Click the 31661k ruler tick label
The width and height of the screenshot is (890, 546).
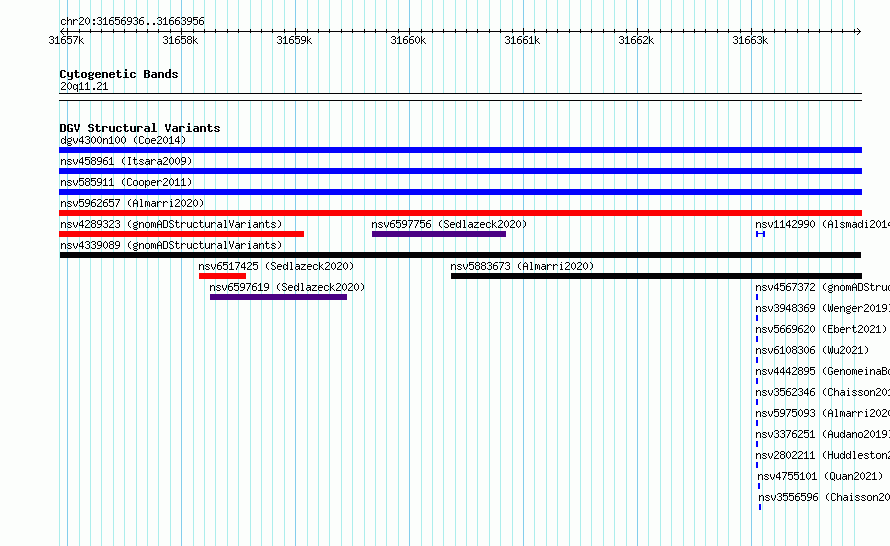pyautogui.click(x=522, y=40)
